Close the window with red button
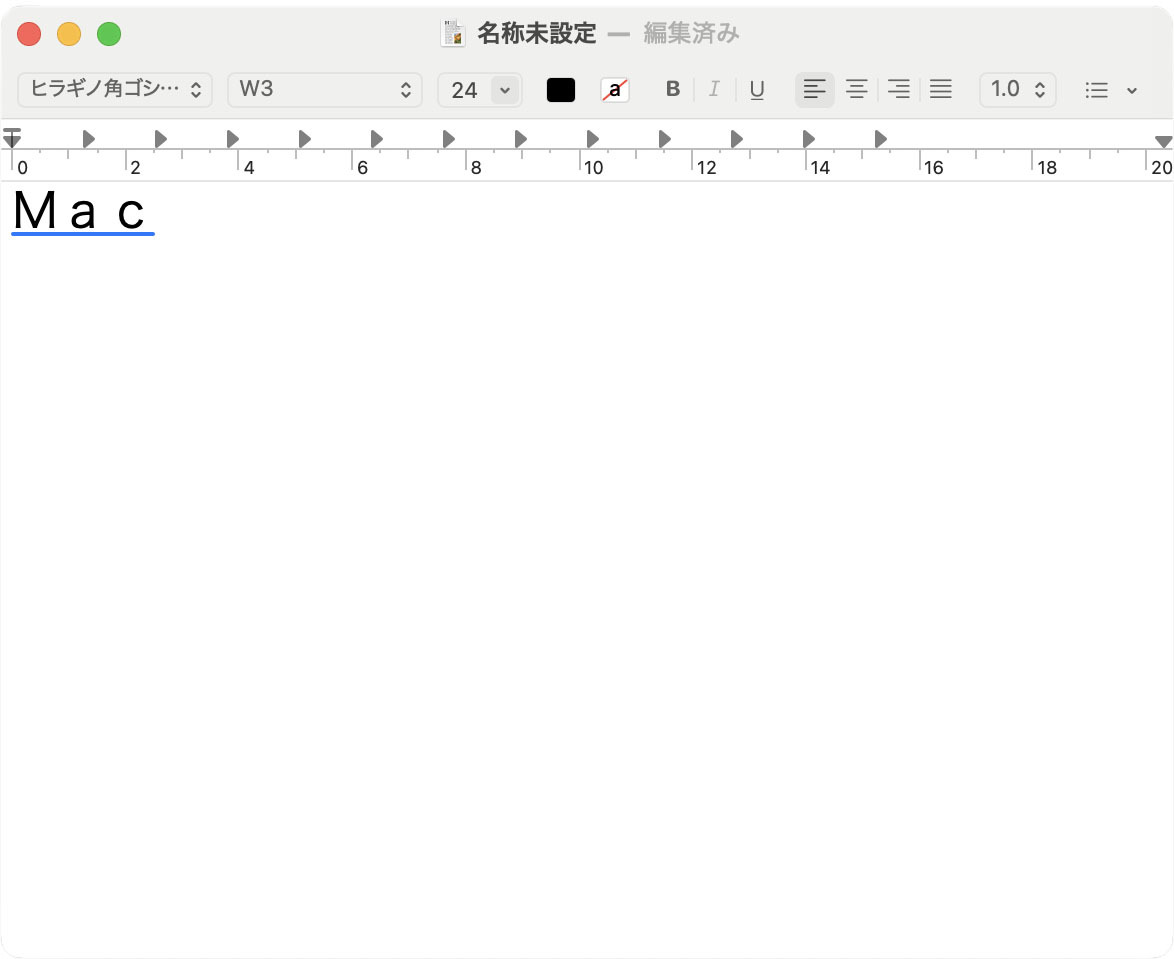This screenshot has height=959, width=1174. pyautogui.click(x=29, y=34)
